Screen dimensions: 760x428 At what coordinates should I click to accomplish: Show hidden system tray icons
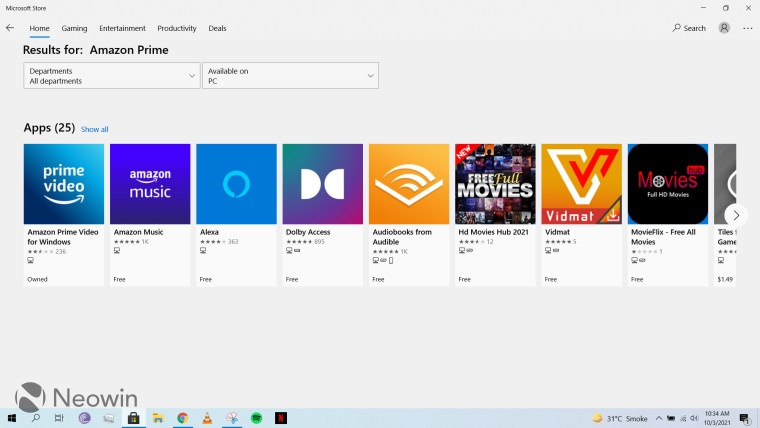pyautogui.click(x=659, y=418)
